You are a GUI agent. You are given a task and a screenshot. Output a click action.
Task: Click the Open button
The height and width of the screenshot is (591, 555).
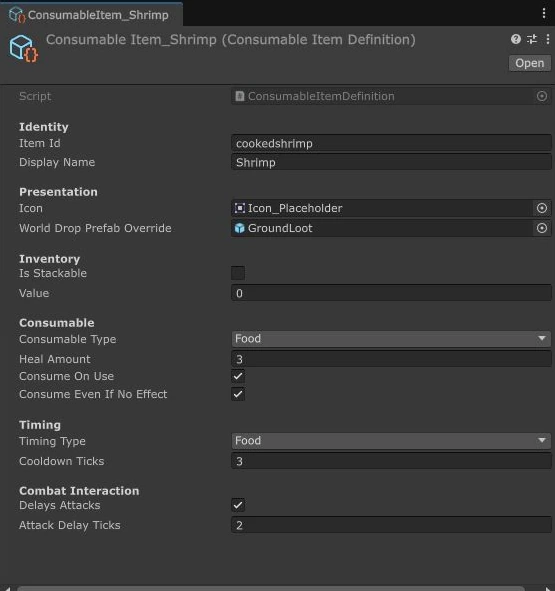point(530,63)
